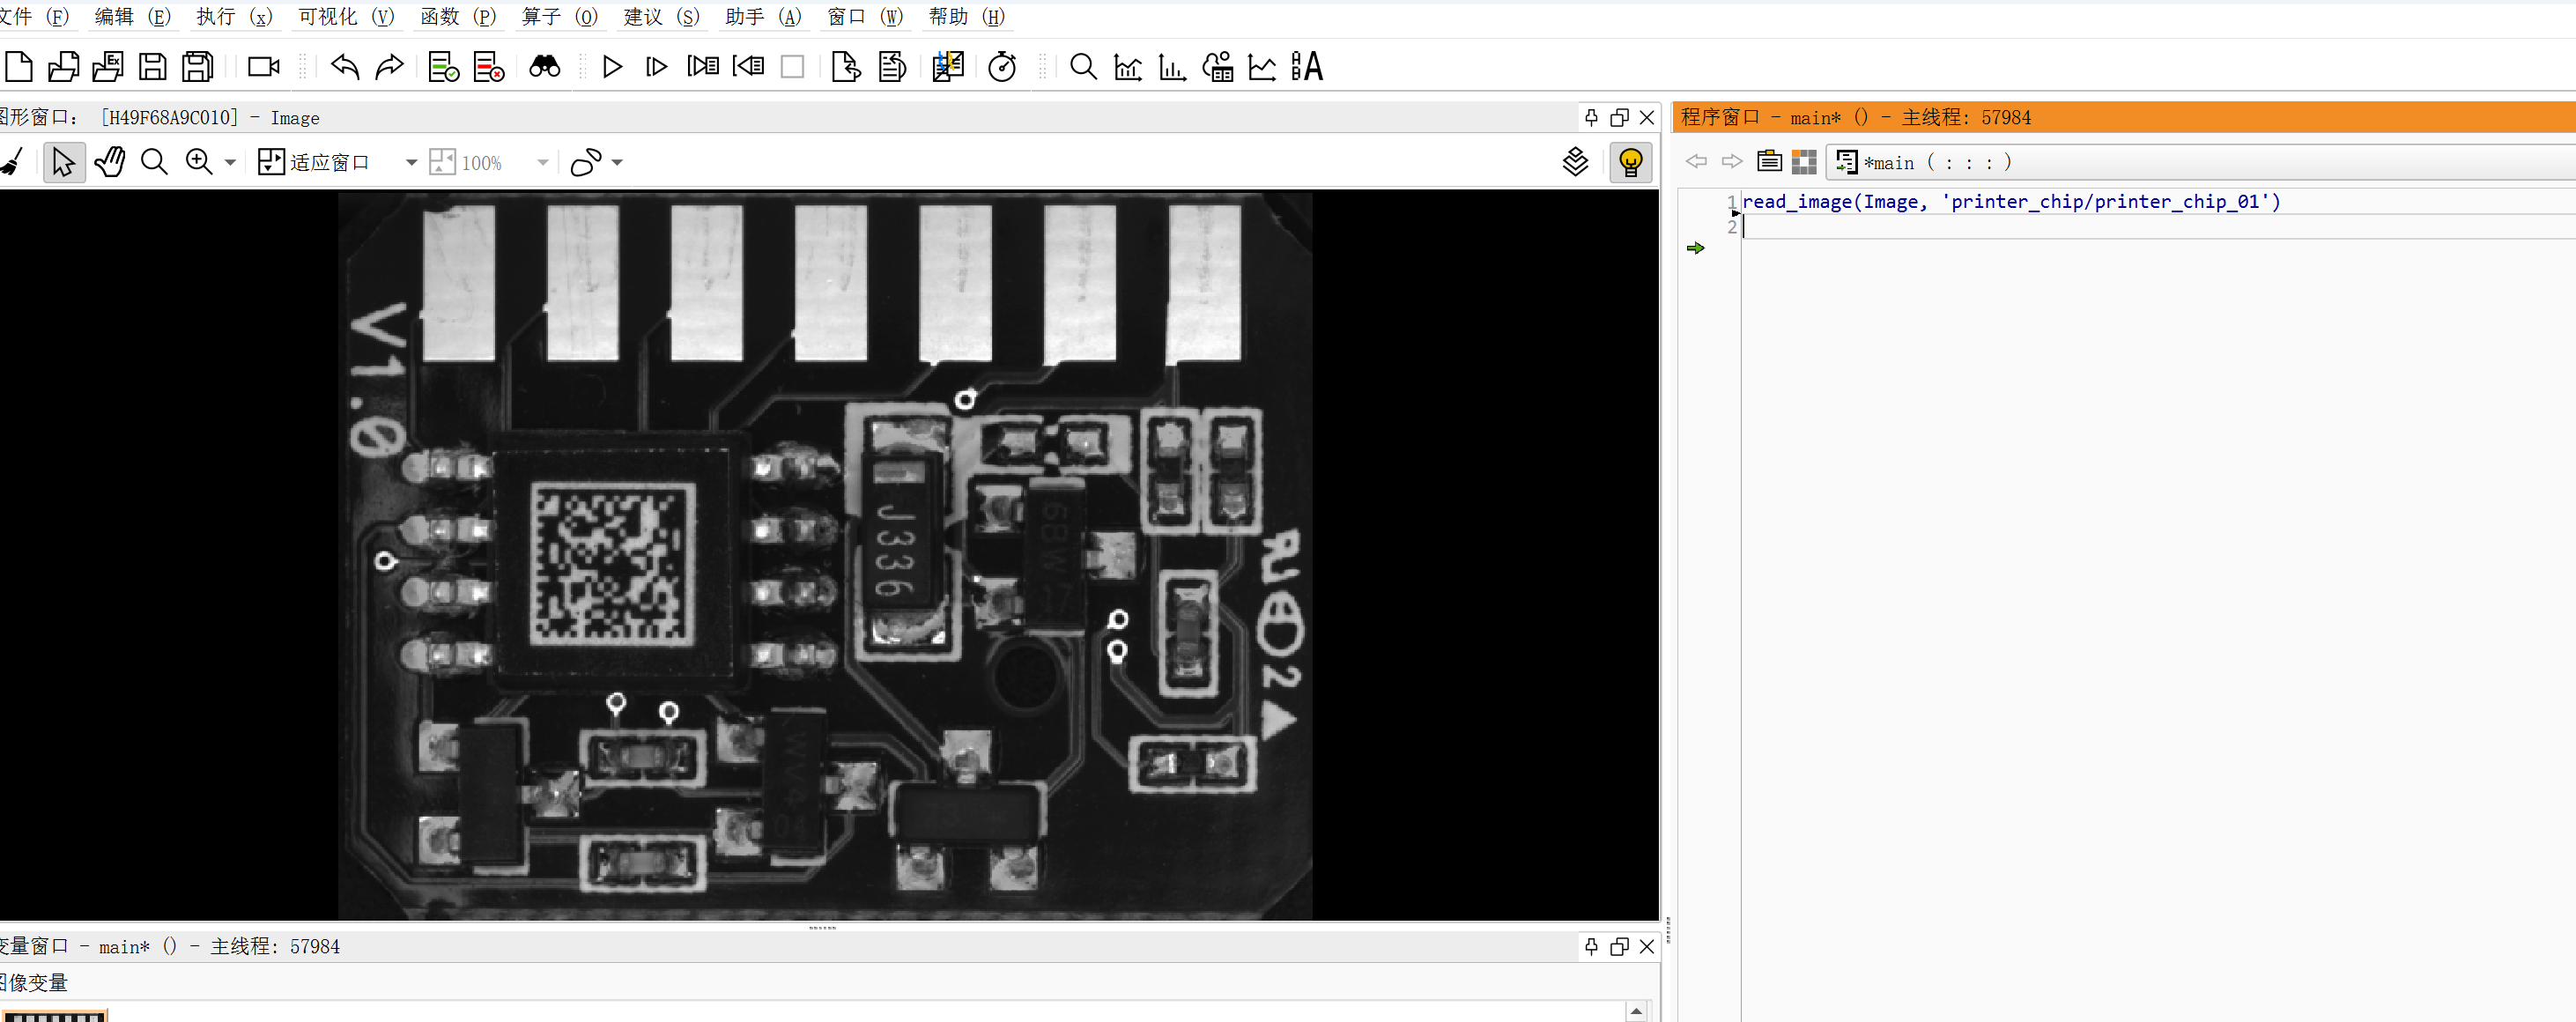The height and width of the screenshot is (1022, 2576).
Task: Open the 可视化 (V) menu
Action: coord(346,17)
